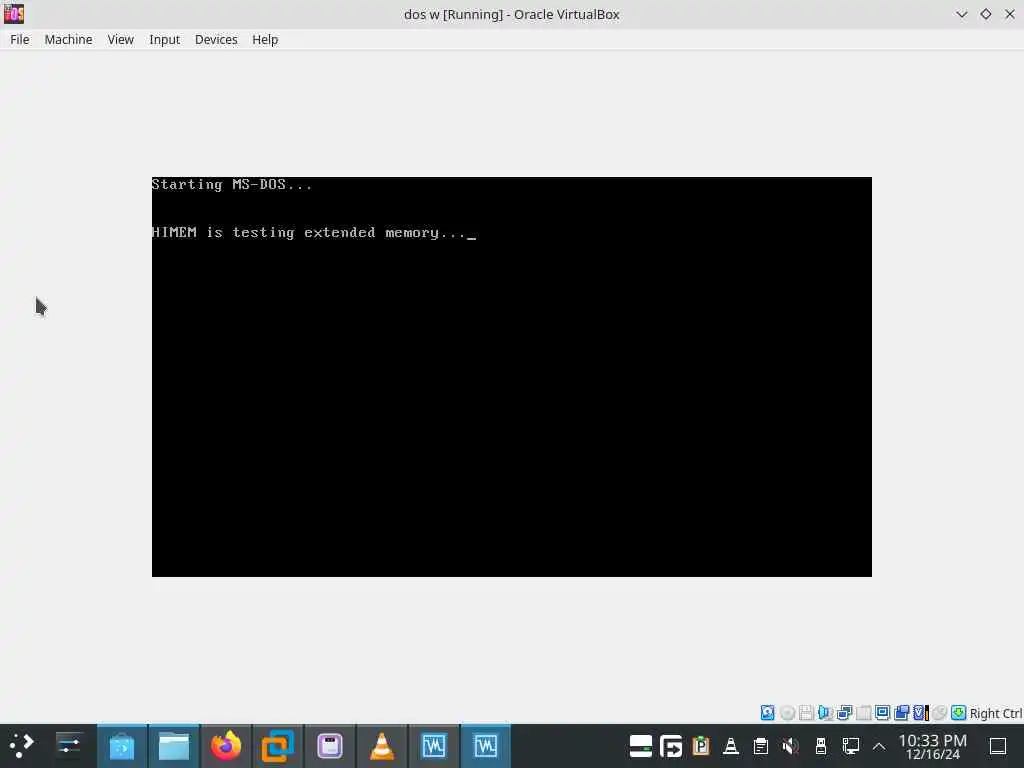Screen dimensions: 1024x768
Task: Click the sync arrows tray icon
Action: point(671,746)
